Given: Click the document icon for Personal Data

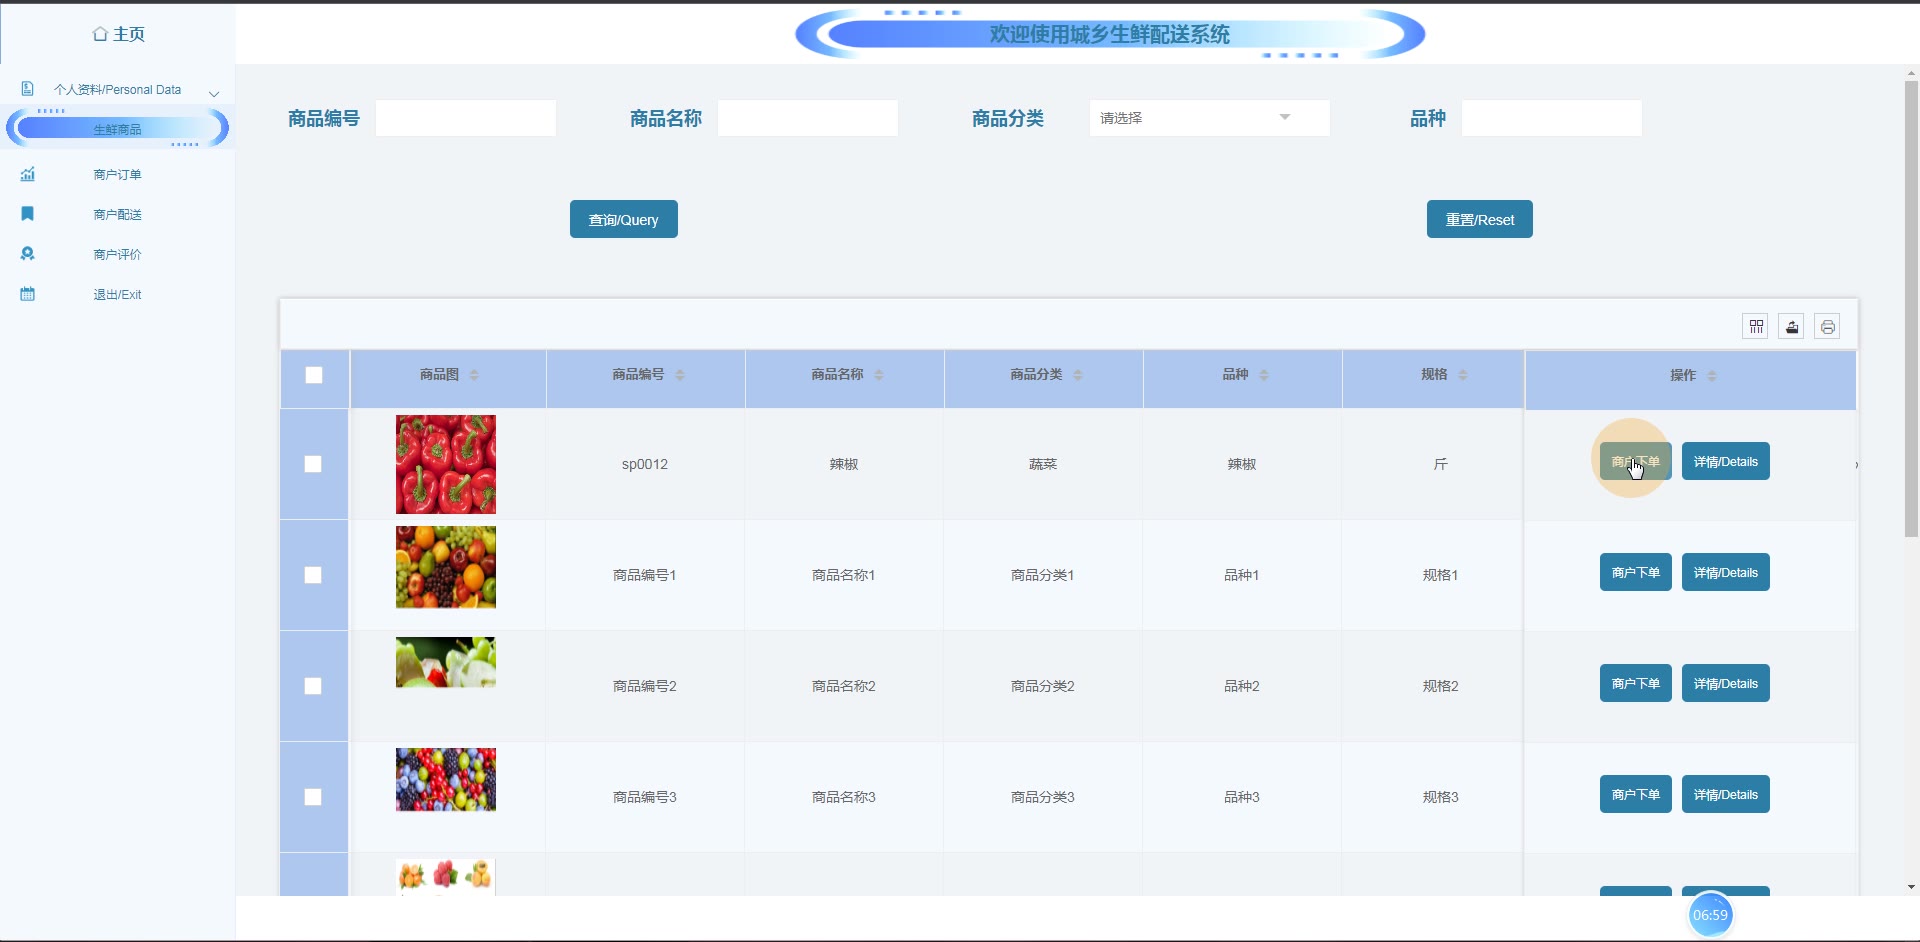Looking at the screenshot, I should click(28, 89).
